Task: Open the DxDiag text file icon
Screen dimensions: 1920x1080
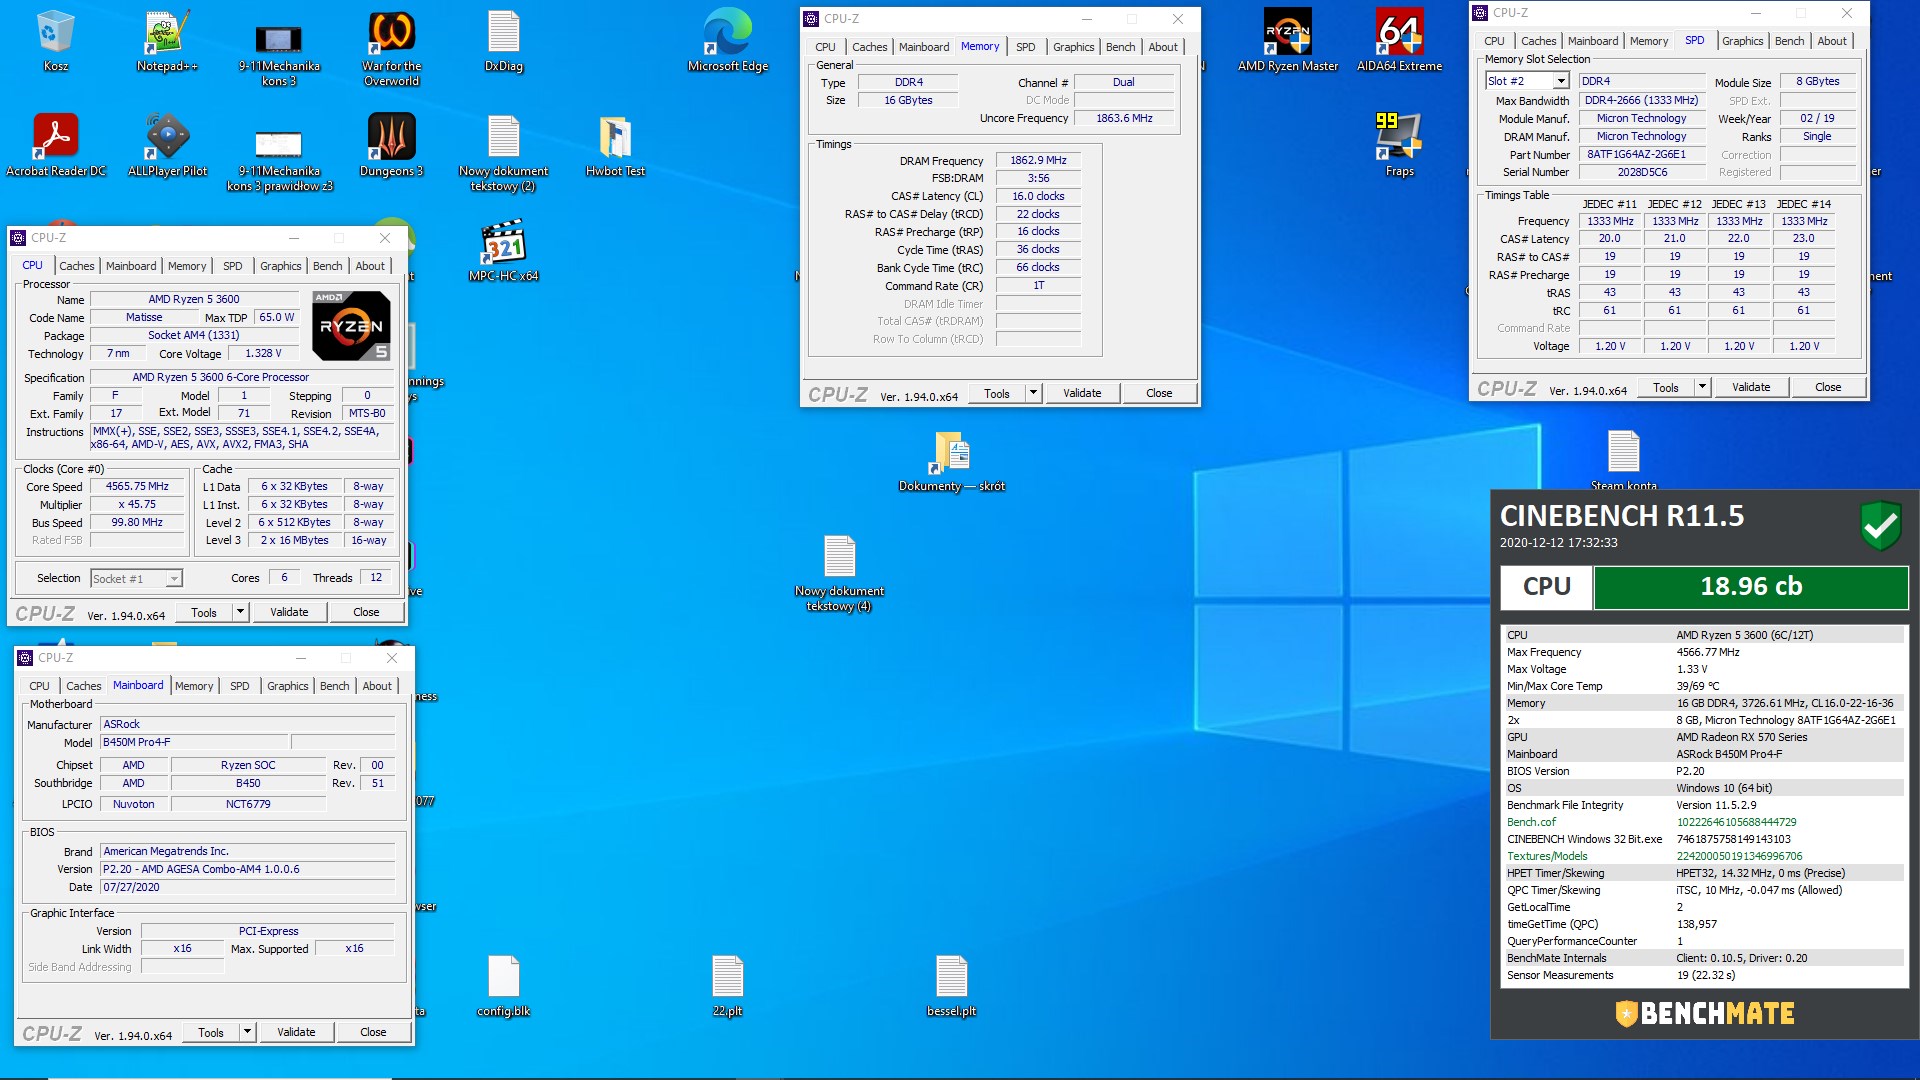Action: [x=503, y=41]
